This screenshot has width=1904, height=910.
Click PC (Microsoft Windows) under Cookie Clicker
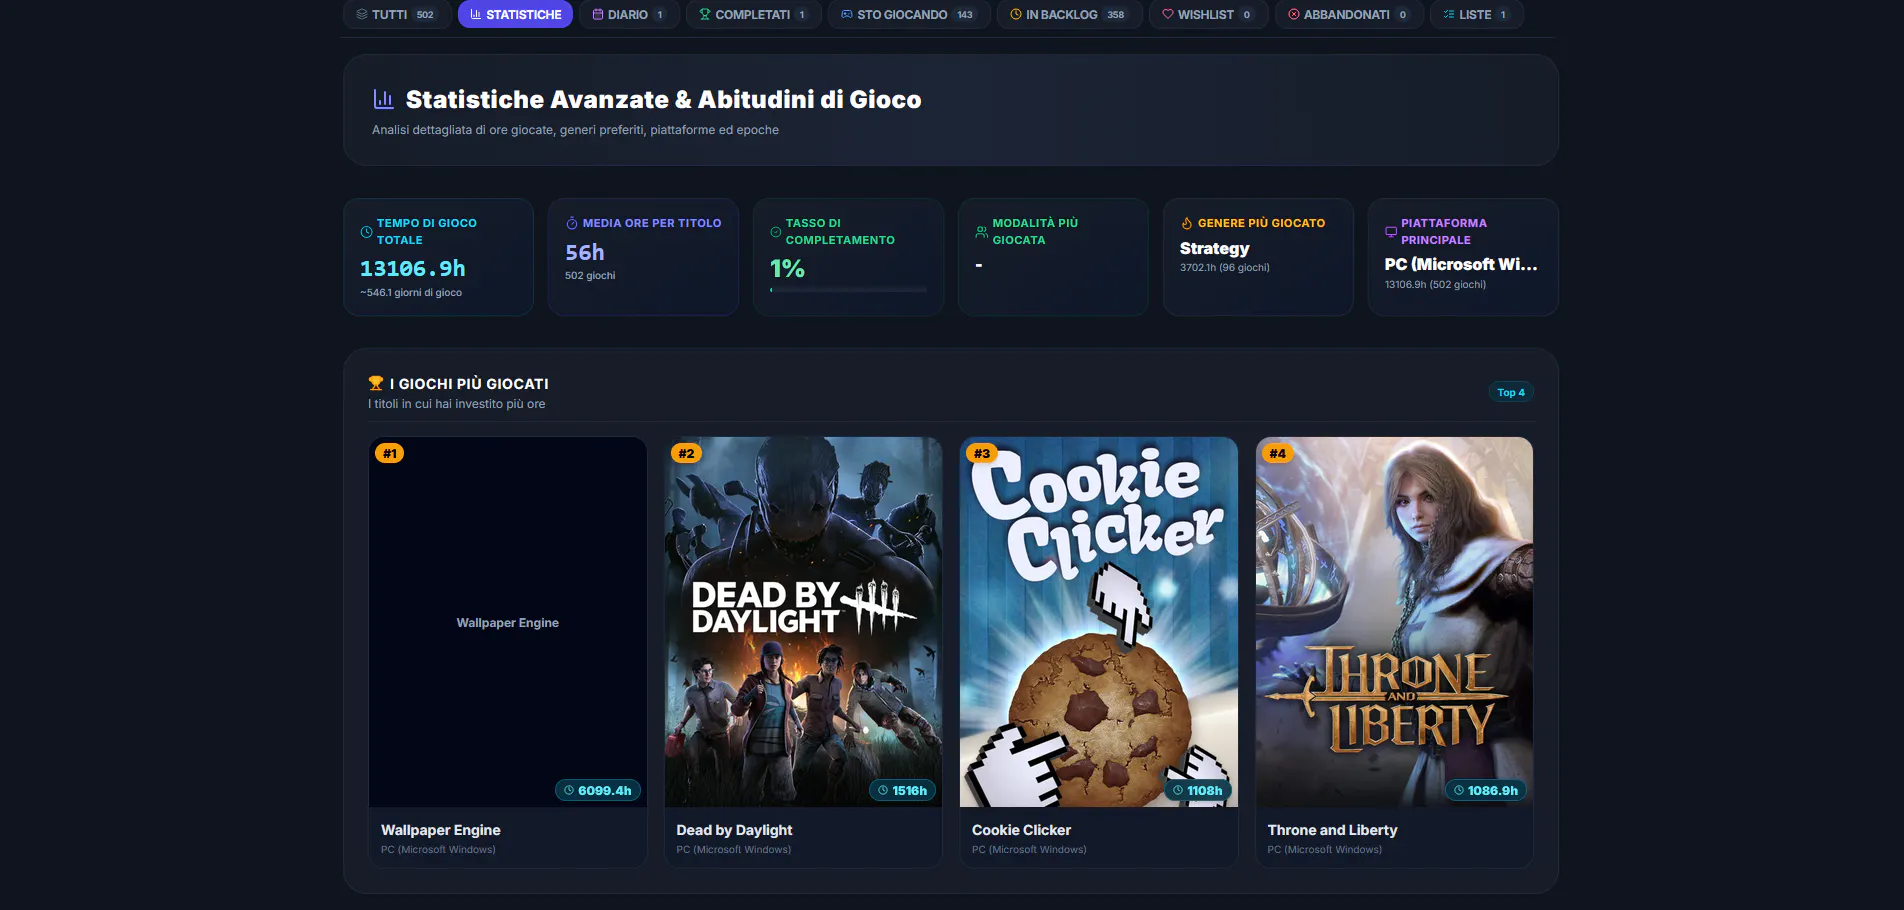[x=1029, y=849]
